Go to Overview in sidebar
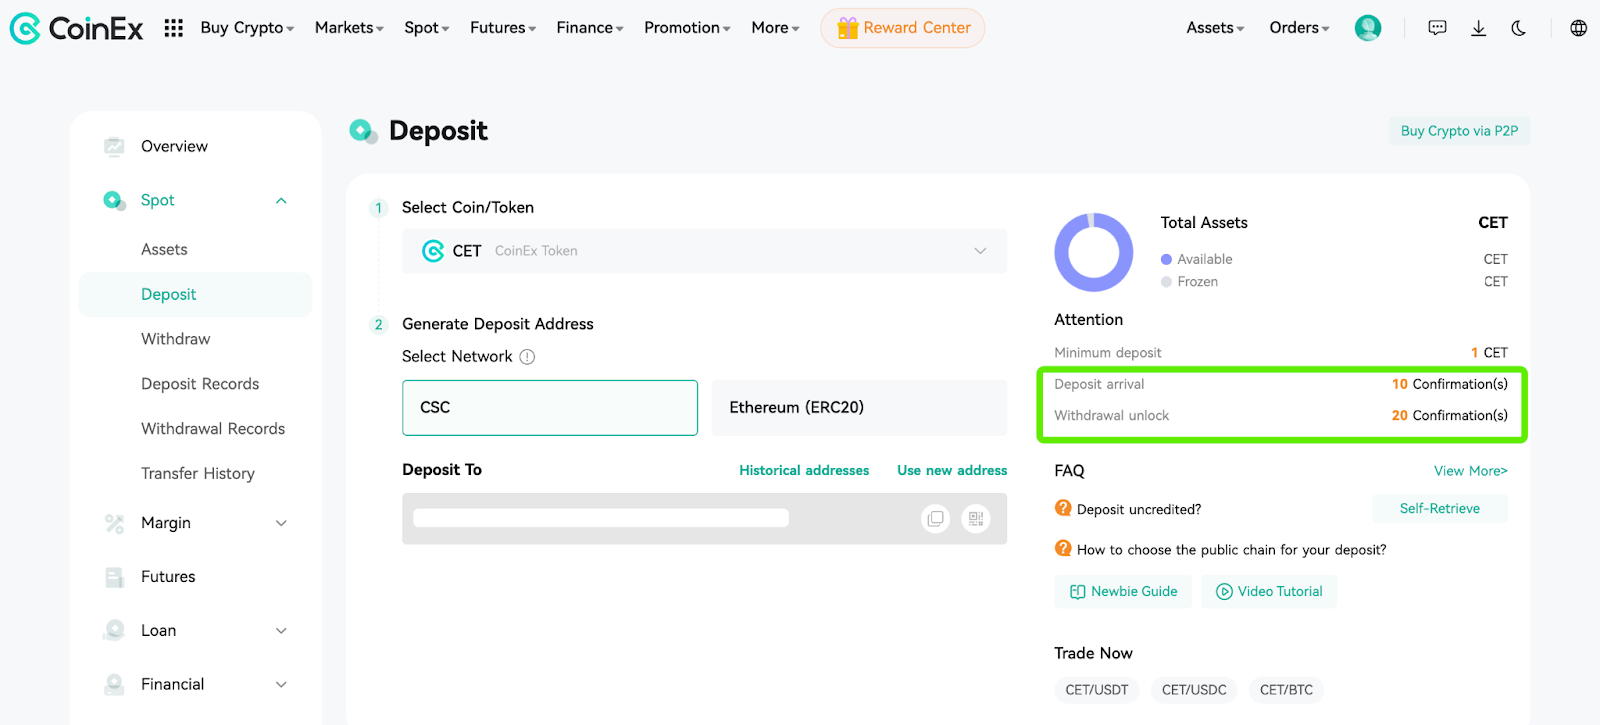Screen dimensions: 1600x725 click(x=174, y=146)
